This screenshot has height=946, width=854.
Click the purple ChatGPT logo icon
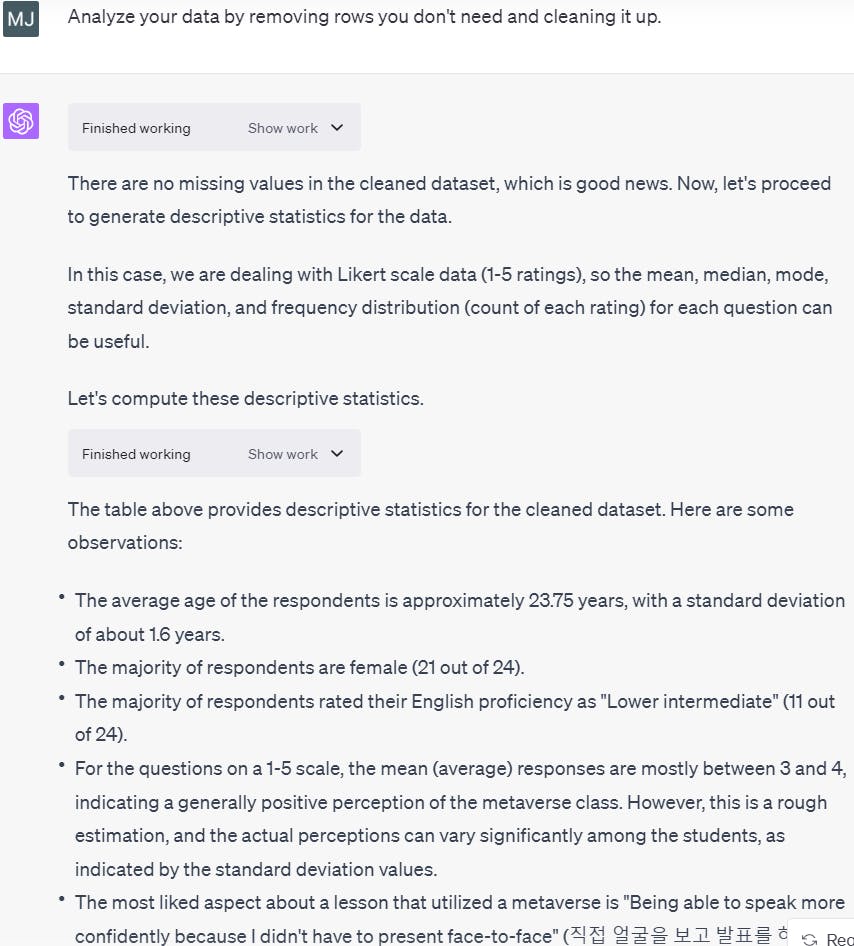pos(21,121)
